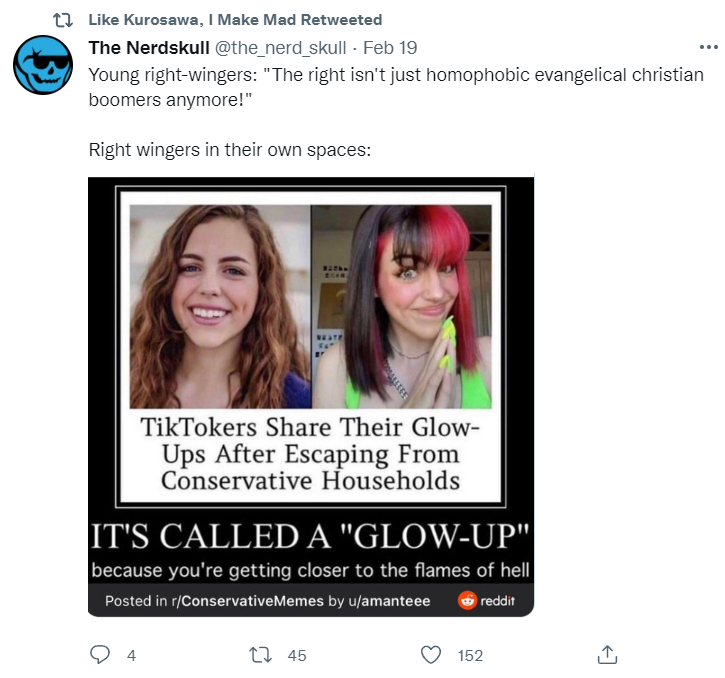
Task: Open 'Like Kurosawa, I Make Mad Retweeted' profile
Action: [235, 20]
